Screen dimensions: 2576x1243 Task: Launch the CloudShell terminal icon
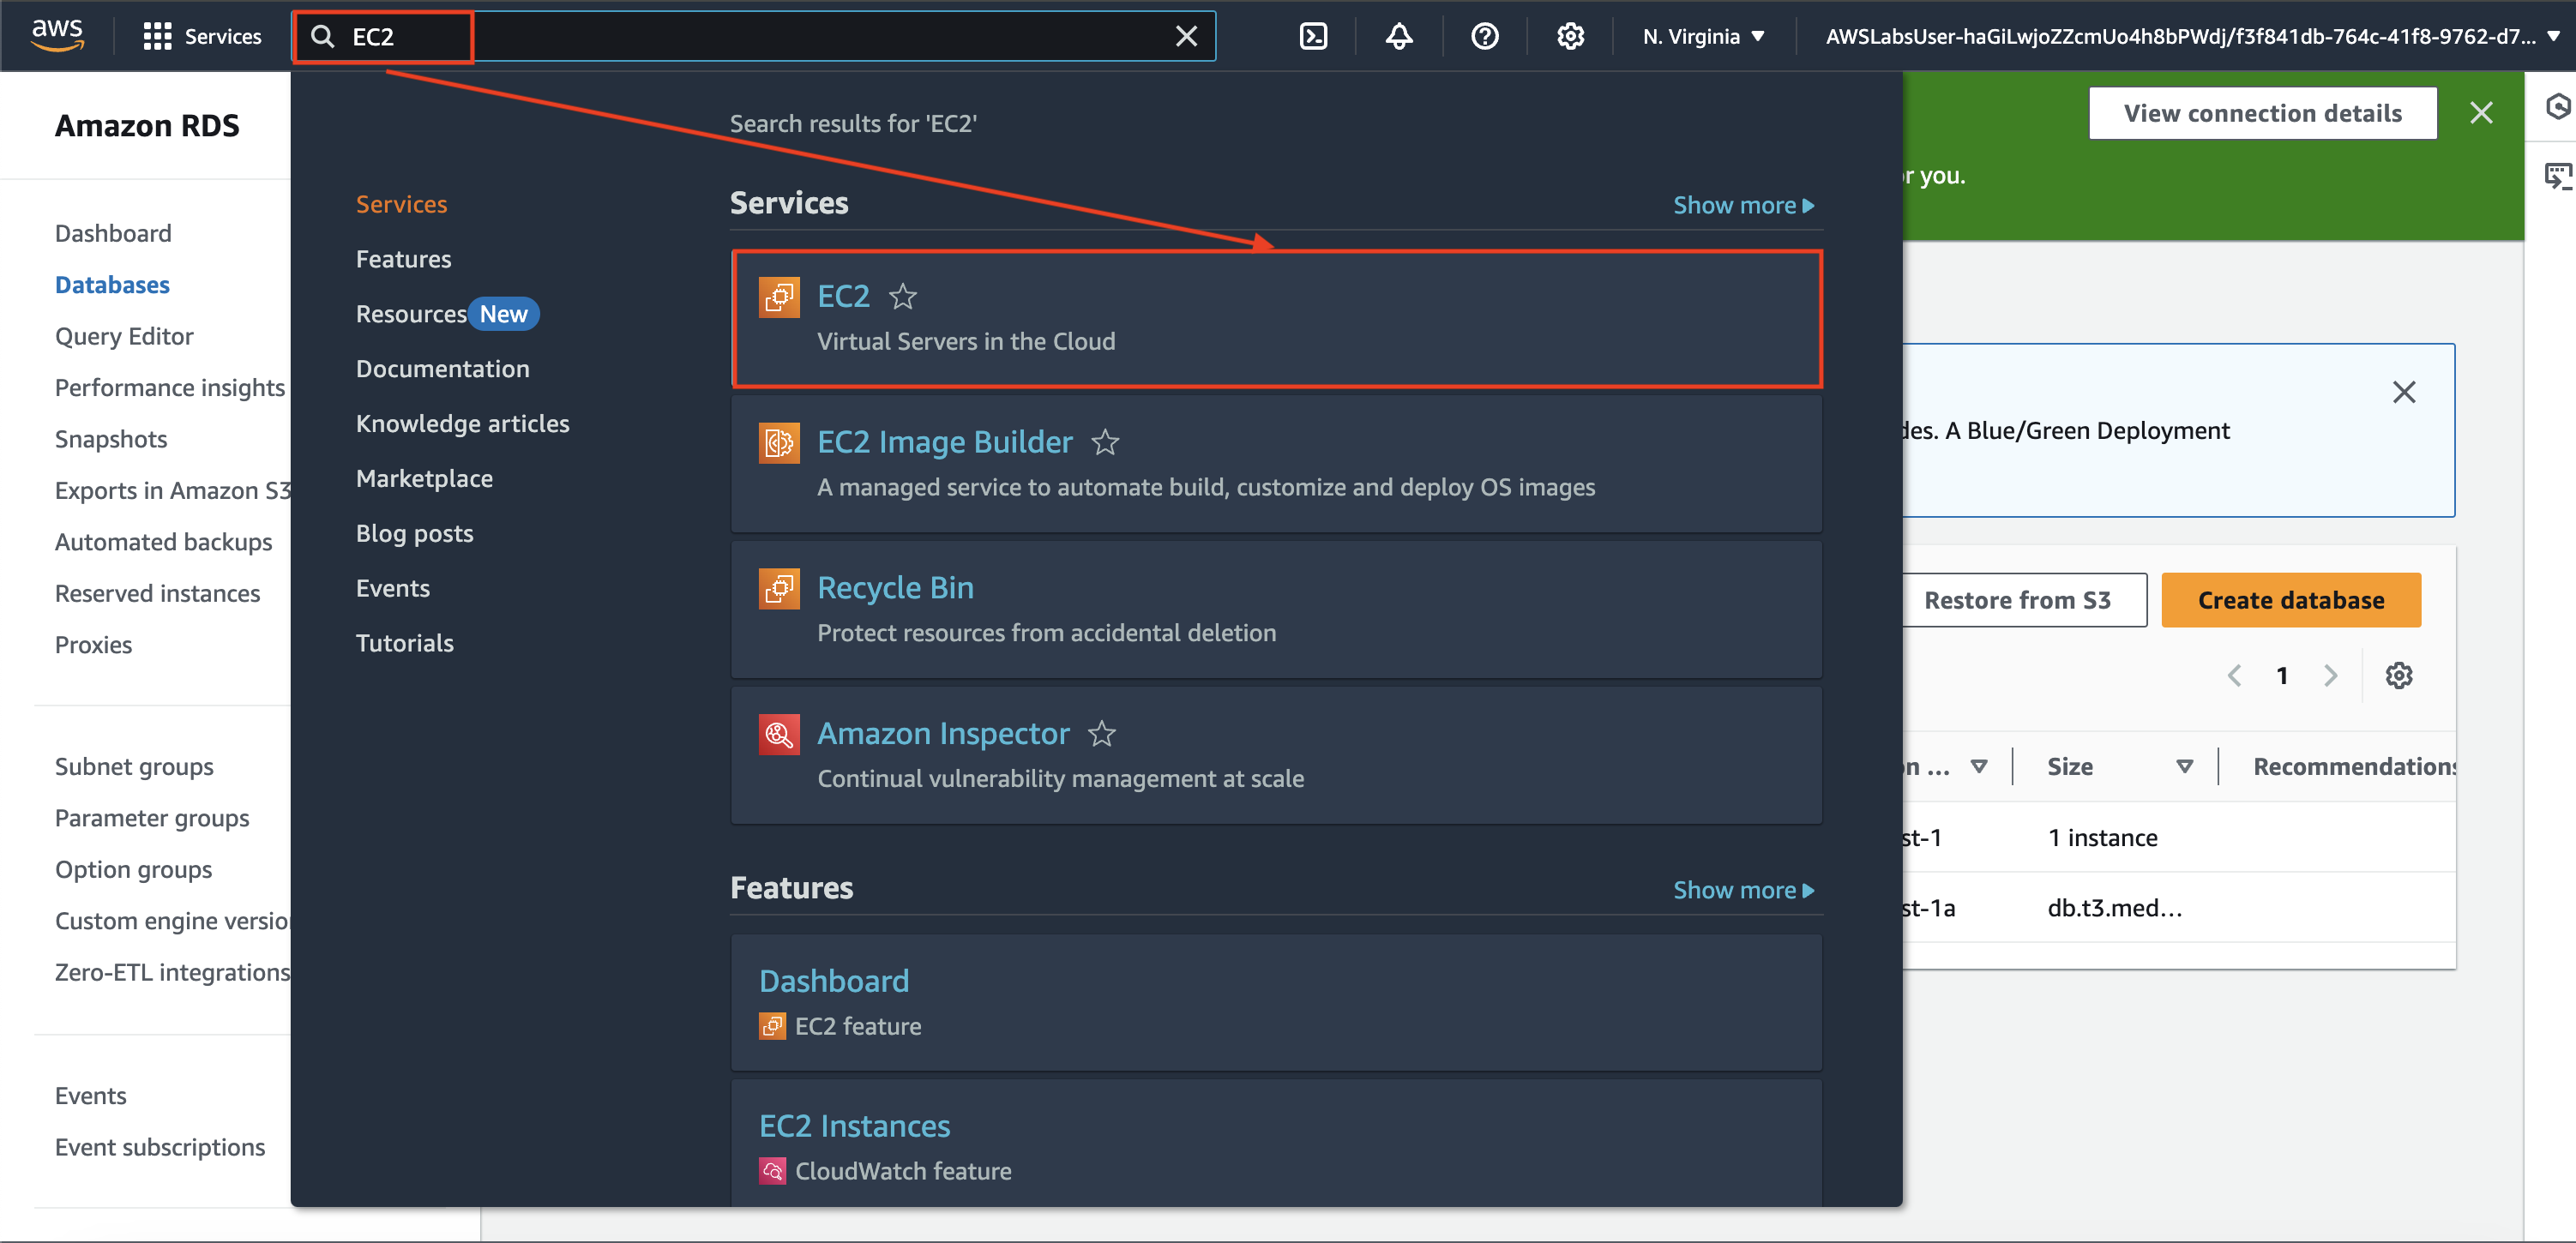(x=1312, y=37)
